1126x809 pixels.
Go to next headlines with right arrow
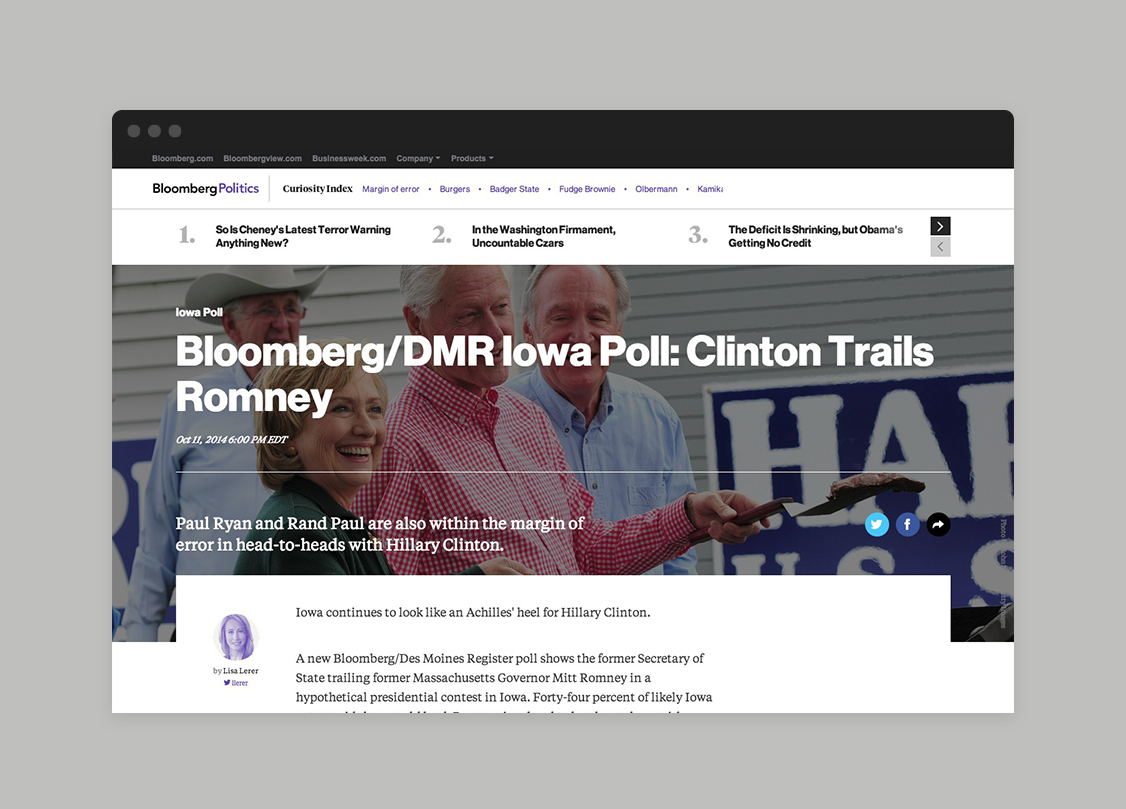coord(940,226)
